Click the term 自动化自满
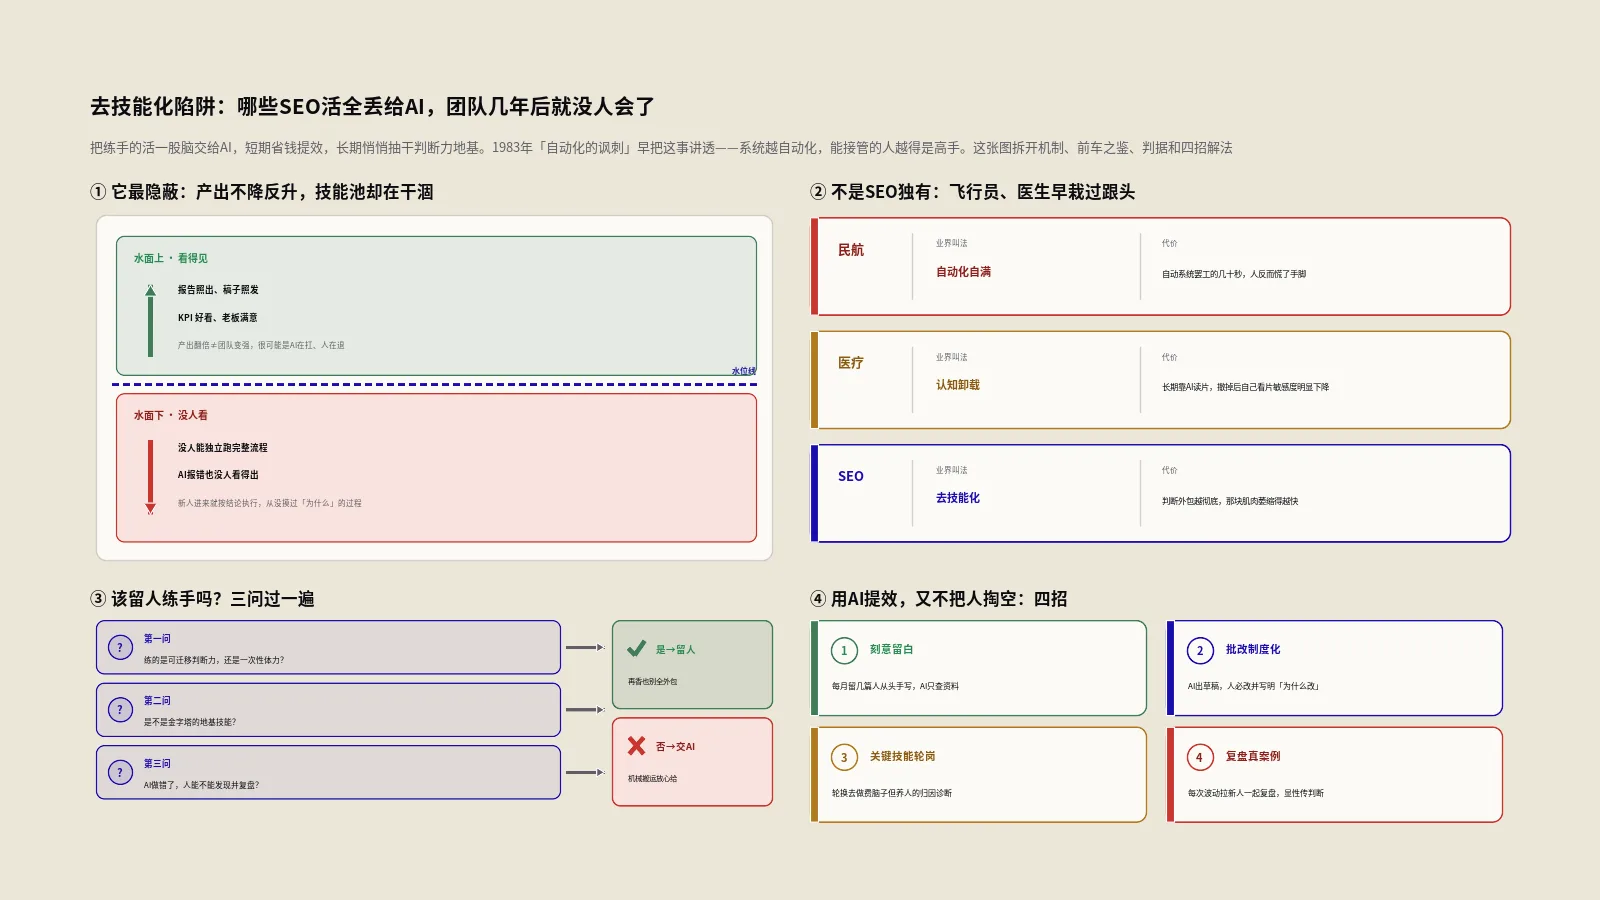This screenshot has width=1600, height=900. click(964, 272)
